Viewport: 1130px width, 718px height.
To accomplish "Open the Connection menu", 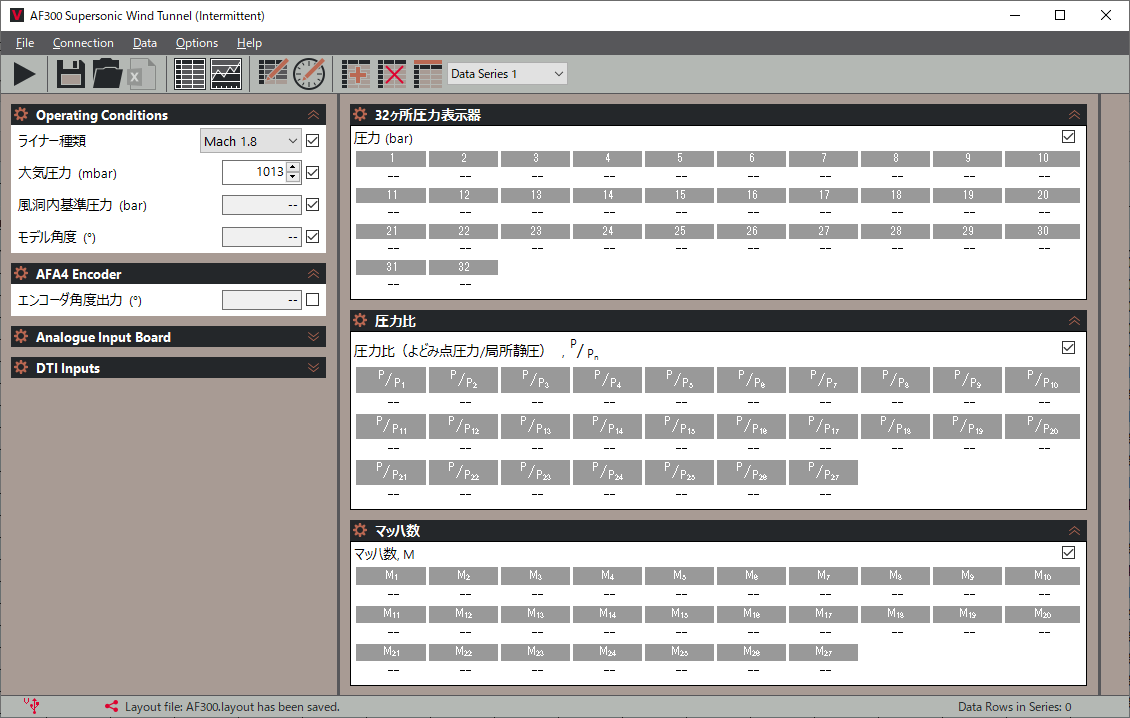I will pyautogui.click(x=83, y=43).
